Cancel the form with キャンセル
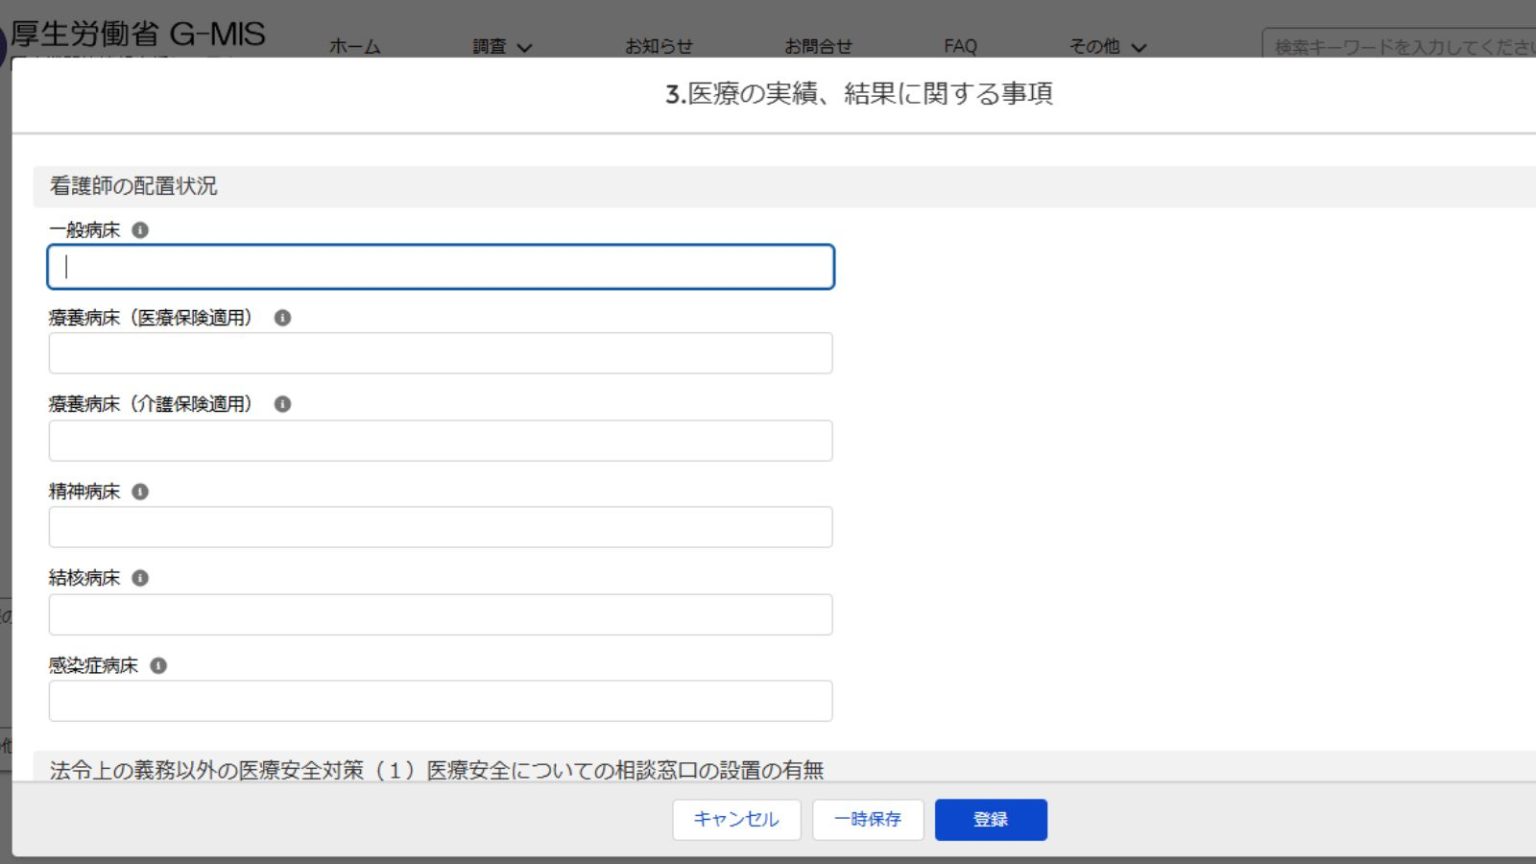This screenshot has width=1536, height=864. [x=737, y=819]
